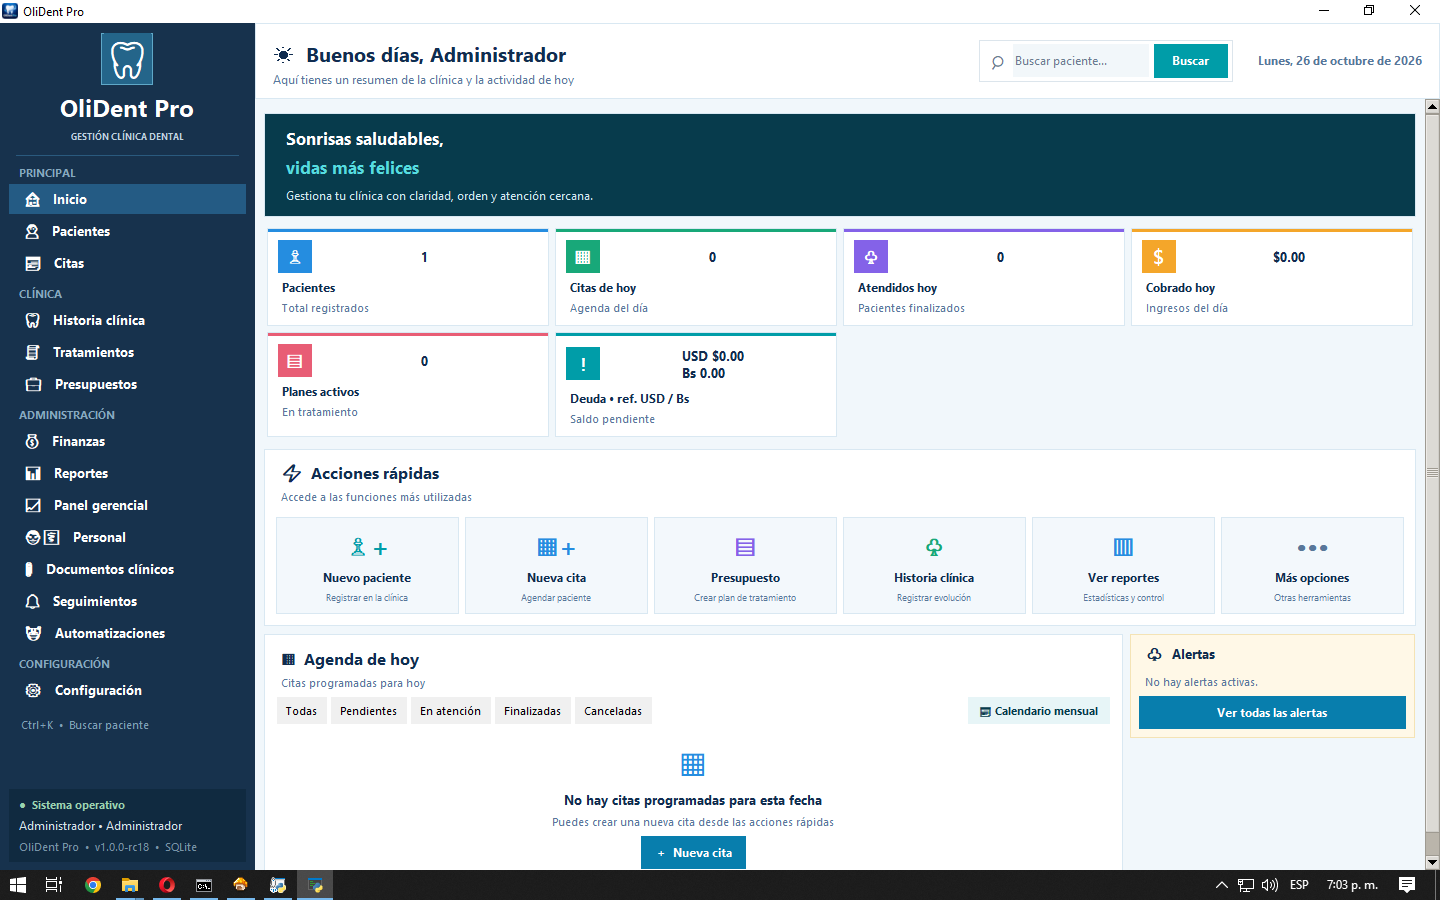Image resolution: width=1440 pixels, height=900 pixels.
Task: Select Tratamientos in the sidebar
Action: pyautogui.click(x=127, y=352)
